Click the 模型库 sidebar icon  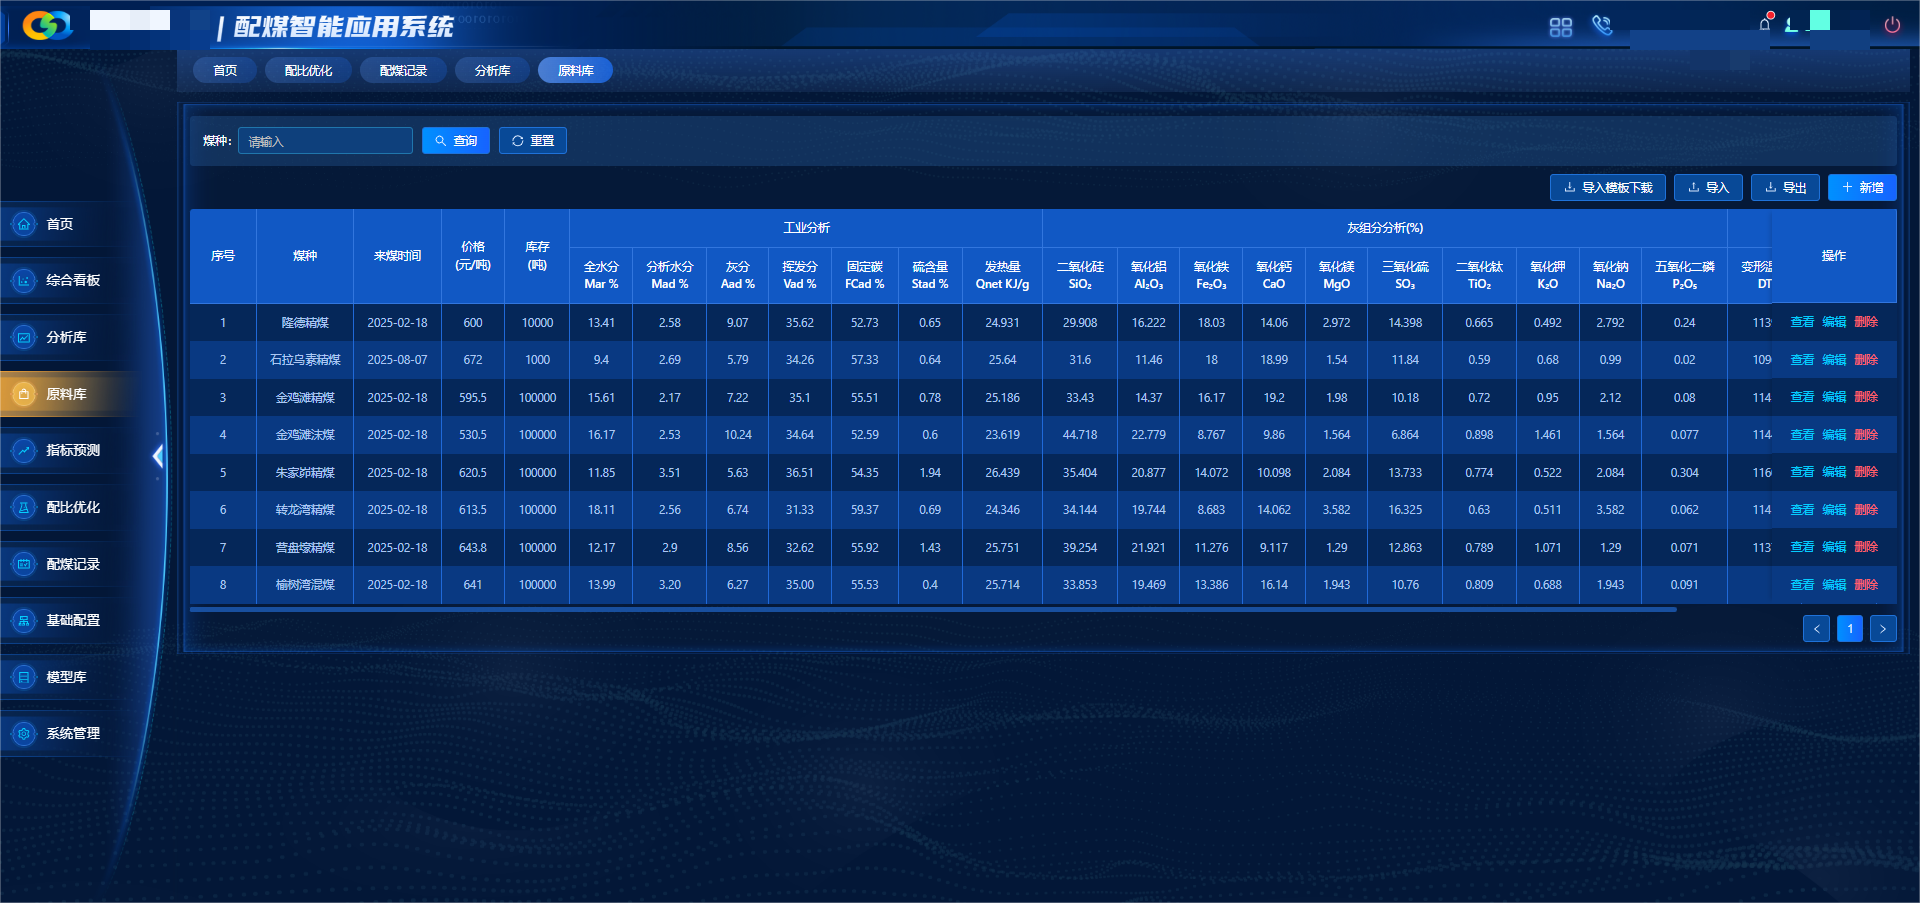24,678
